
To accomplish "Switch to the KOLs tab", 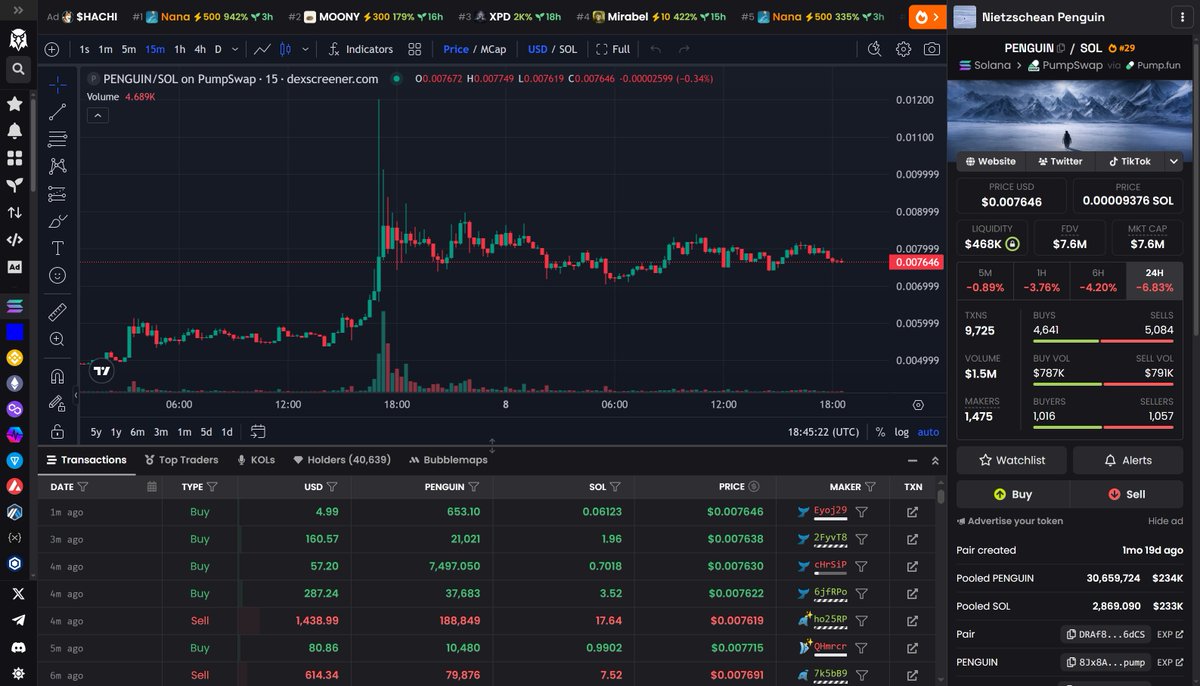I will tap(256, 460).
